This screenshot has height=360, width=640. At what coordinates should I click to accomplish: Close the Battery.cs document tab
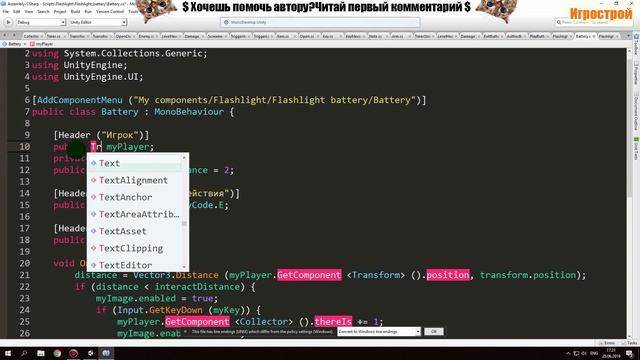coord(593,36)
